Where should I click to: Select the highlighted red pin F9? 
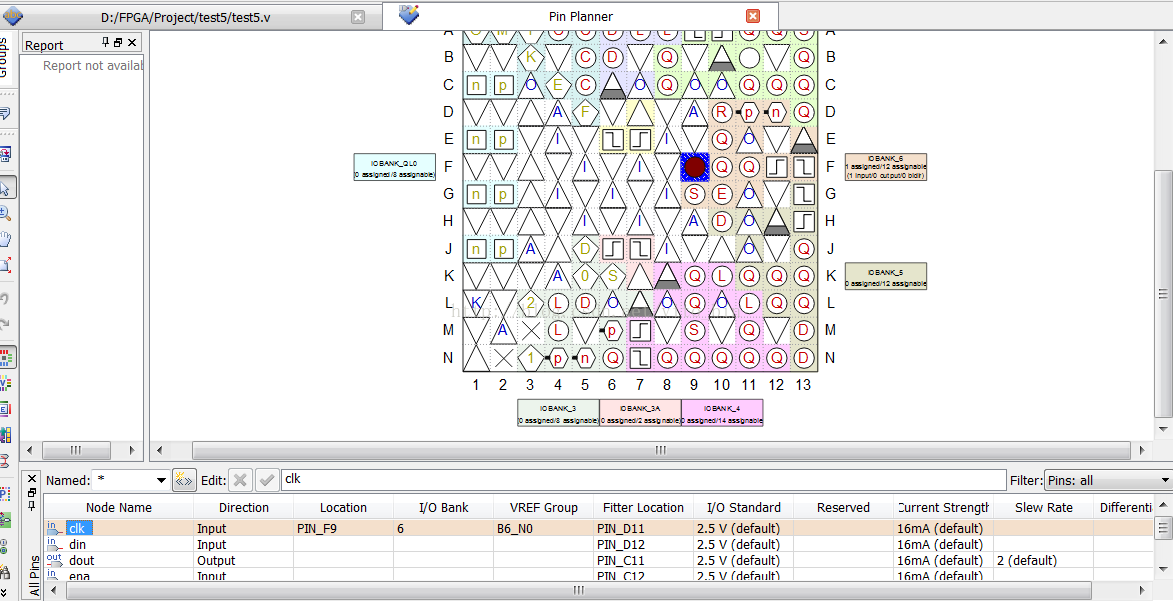[695, 166]
